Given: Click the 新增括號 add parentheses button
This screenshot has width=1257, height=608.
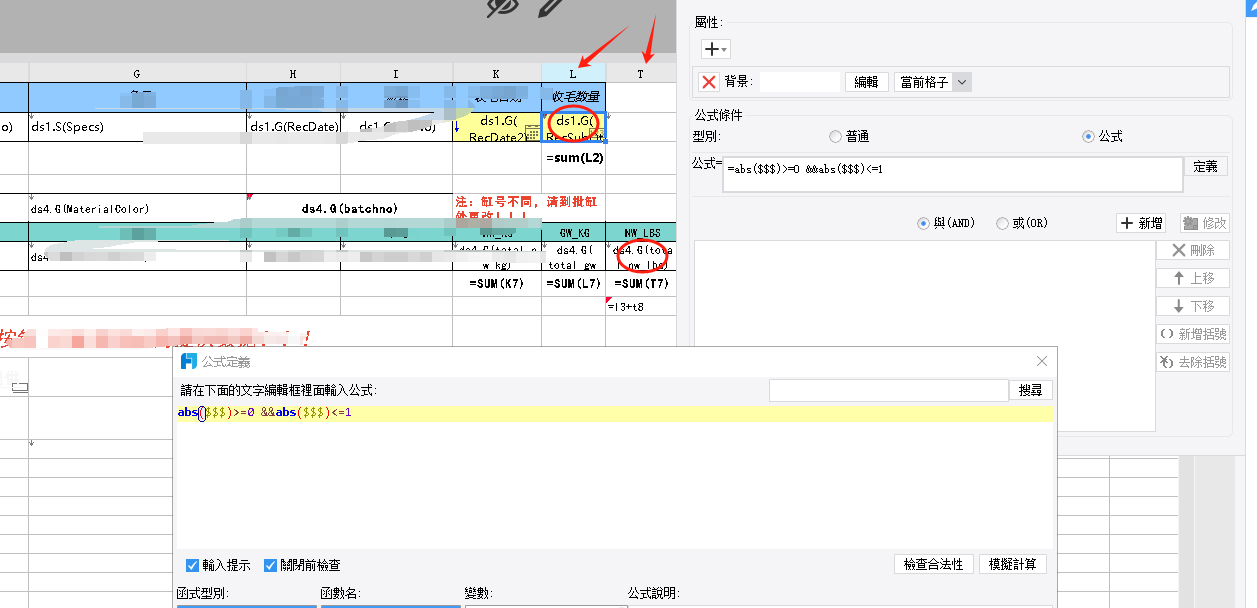Looking at the screenshot, I should [1192, 334].
